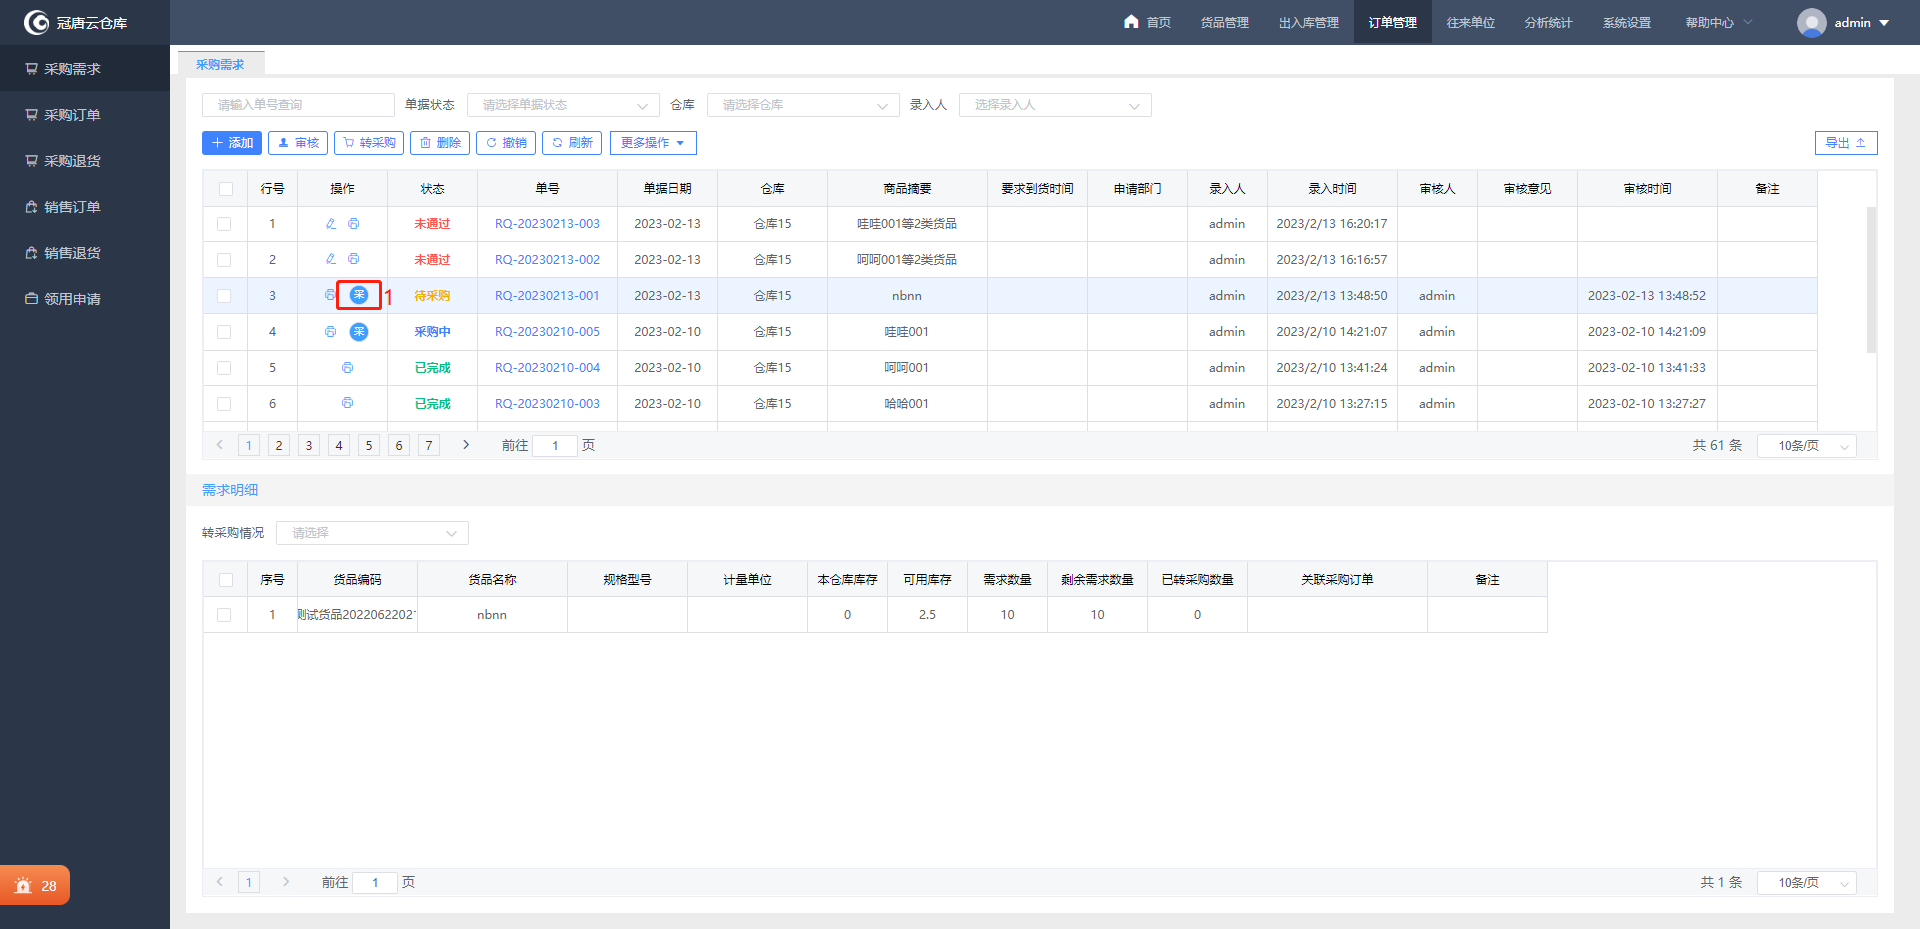Click previous page arrow in detail pagination
Image resolution: width=1920 pixels, height=929 pixels.
pyautogui.click(x=220, y=882)
